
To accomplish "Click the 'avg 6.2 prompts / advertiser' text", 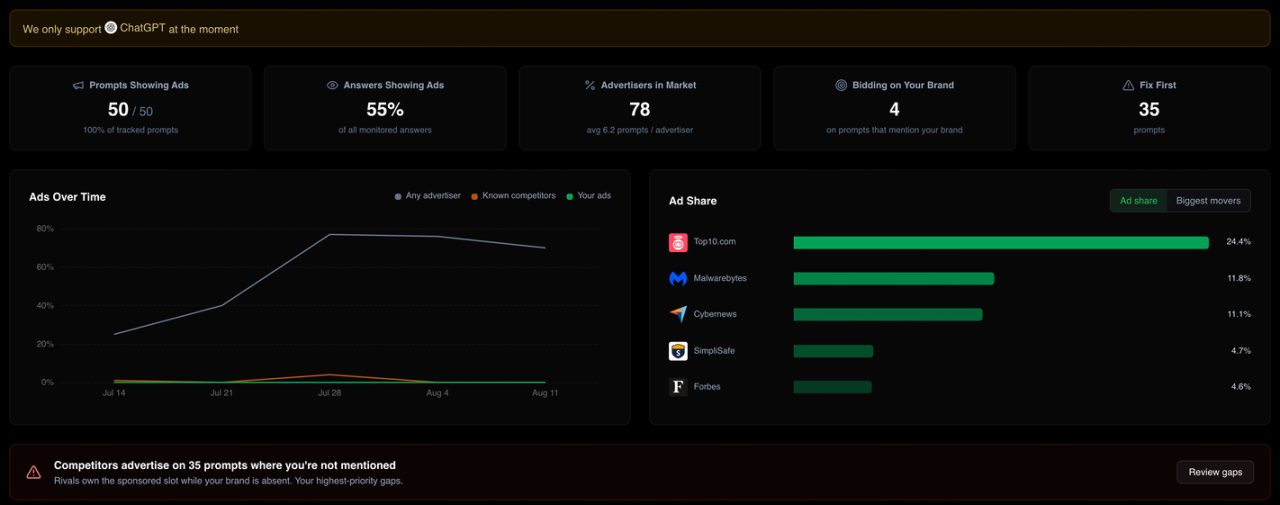I will pyautogui.click(x=640, y=130).
